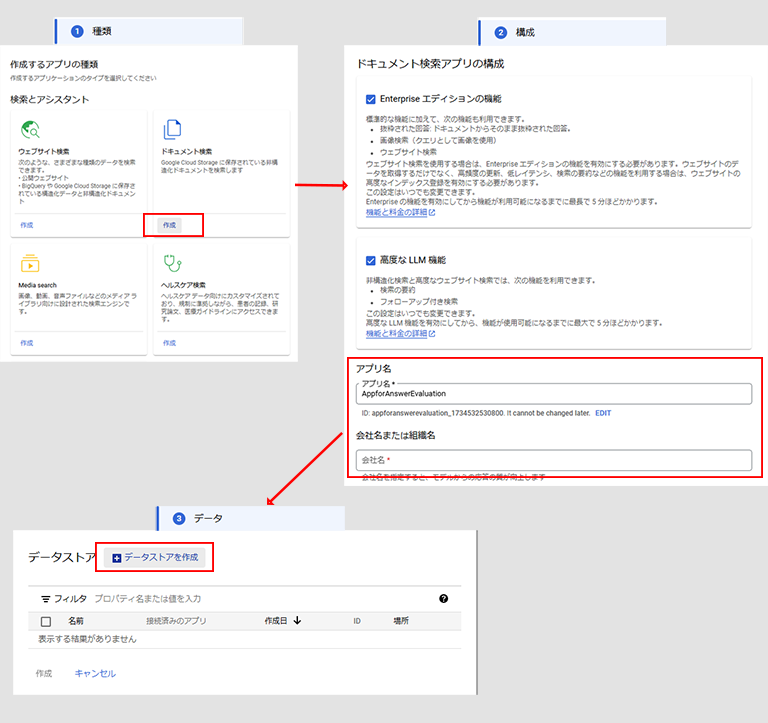Toggle Enterprise エディションの機能 checkbox
This screenshot has height=723, width=768.
tap(371, 99)
